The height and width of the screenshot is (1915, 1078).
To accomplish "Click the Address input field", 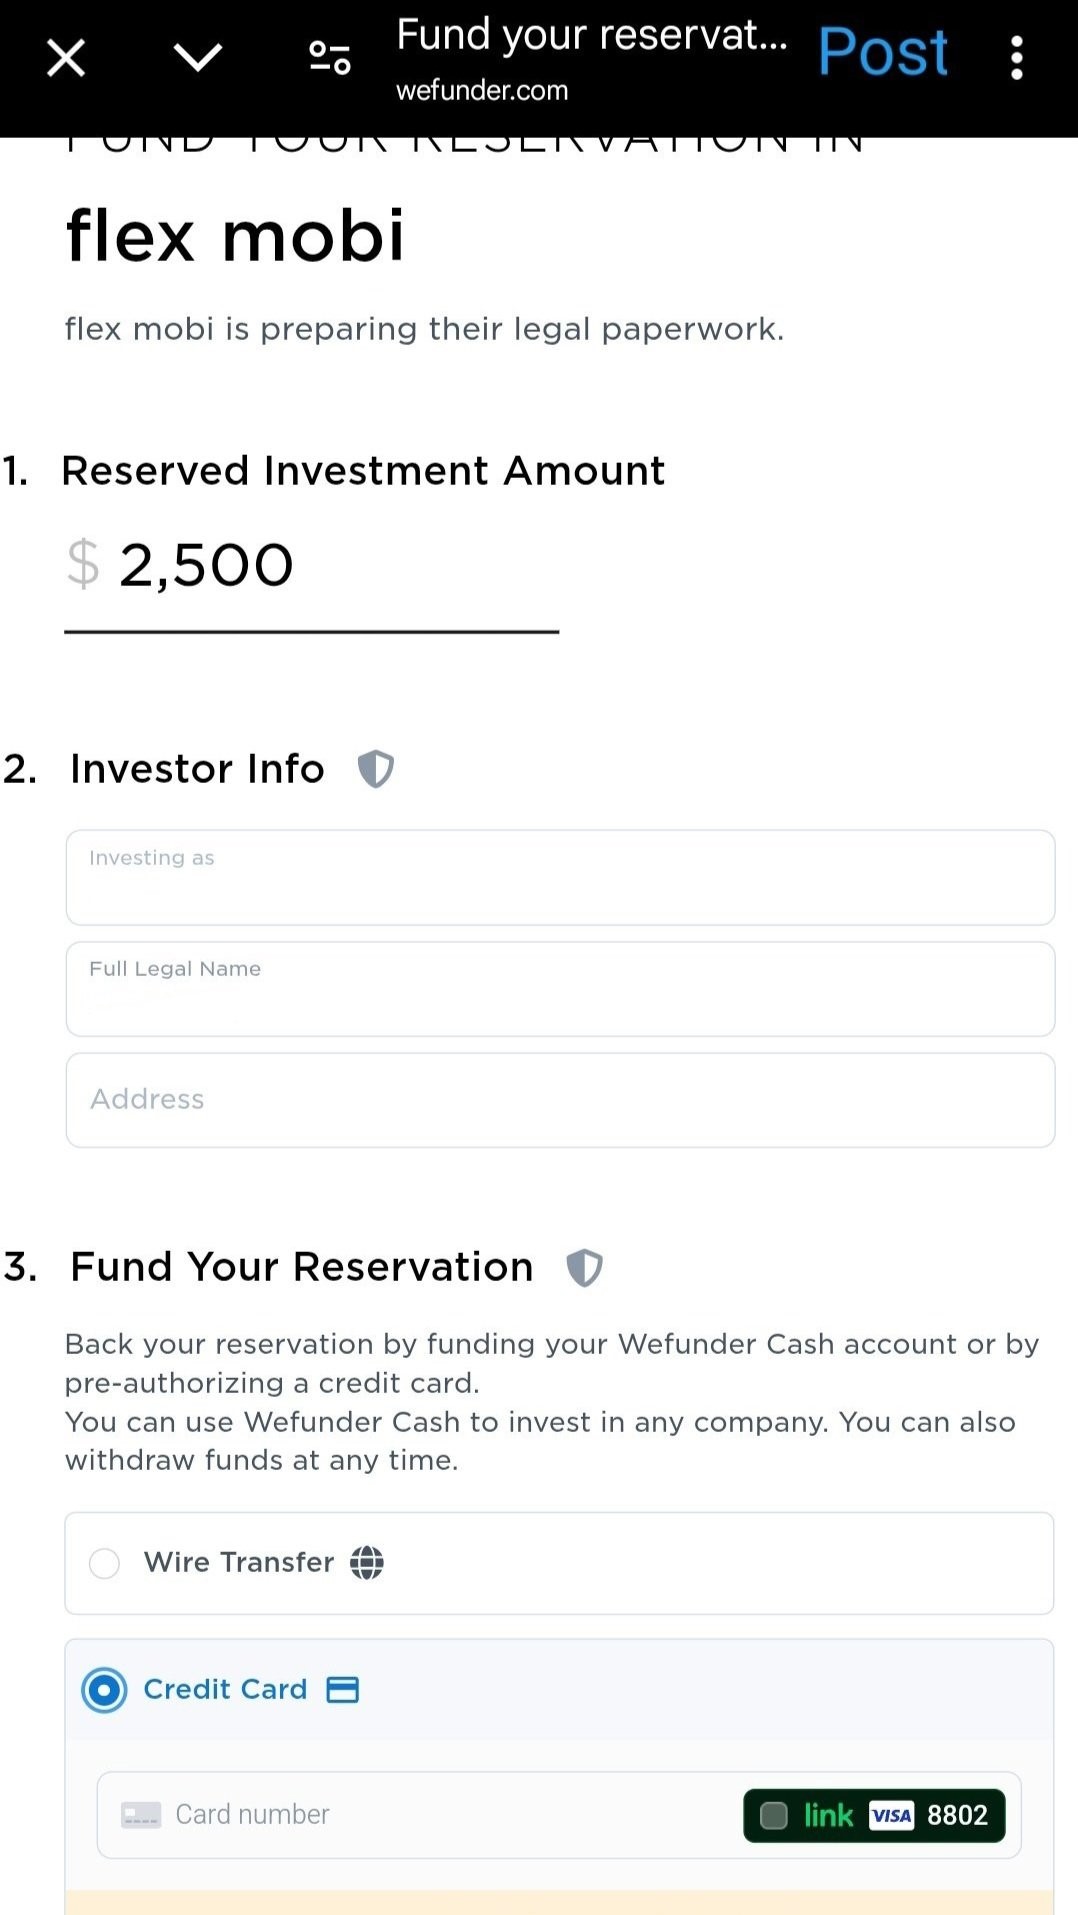I will coord(560,1100).
